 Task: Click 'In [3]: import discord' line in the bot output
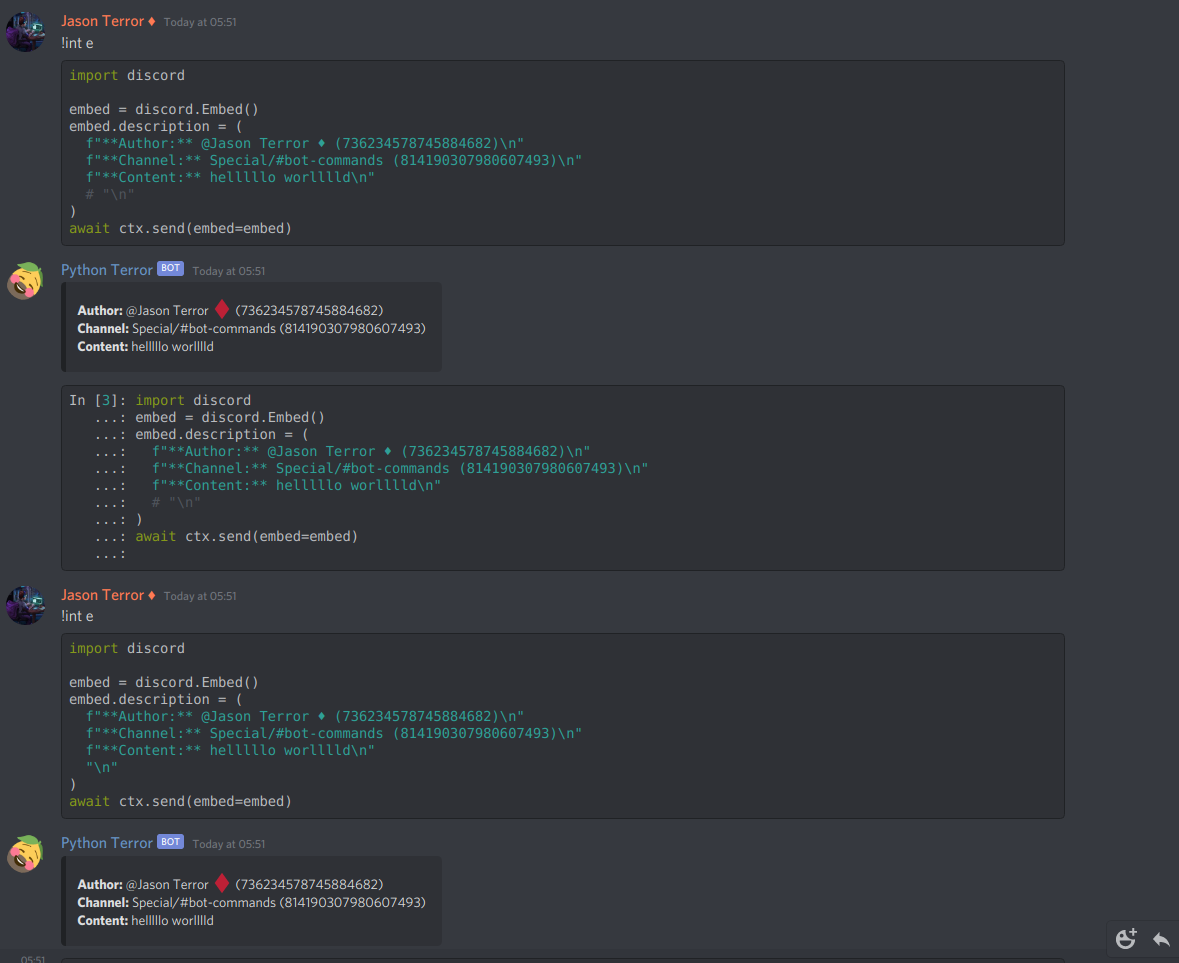click(x=160, y=401)
